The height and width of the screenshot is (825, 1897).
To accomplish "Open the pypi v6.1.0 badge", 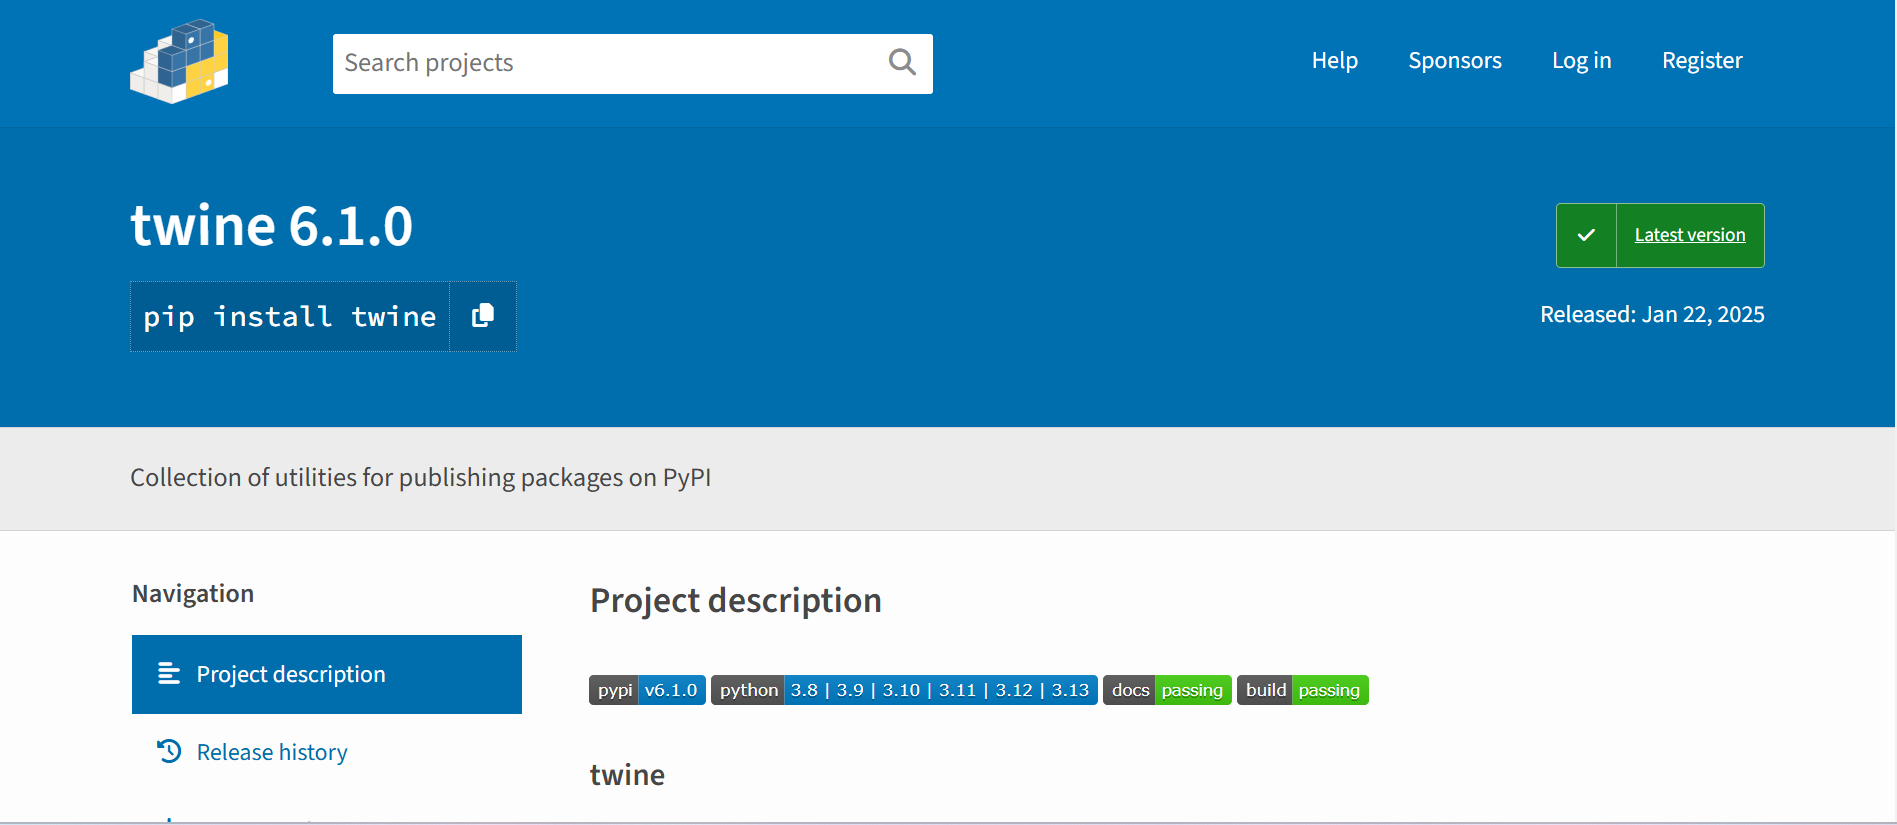I will click(647, 690).
